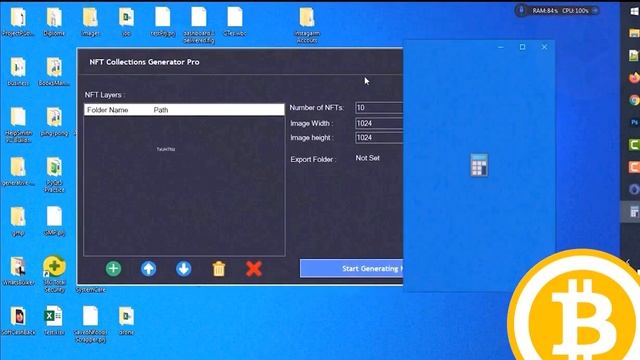Select the generative desktop folder
This screenshot has width=640, height=360.
[x=18, y=171]
